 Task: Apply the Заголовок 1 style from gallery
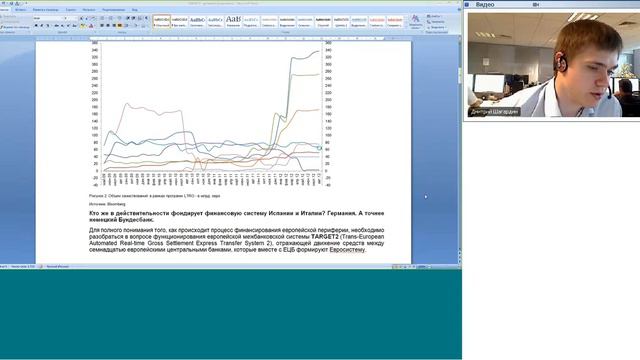(x=198, y=22)
